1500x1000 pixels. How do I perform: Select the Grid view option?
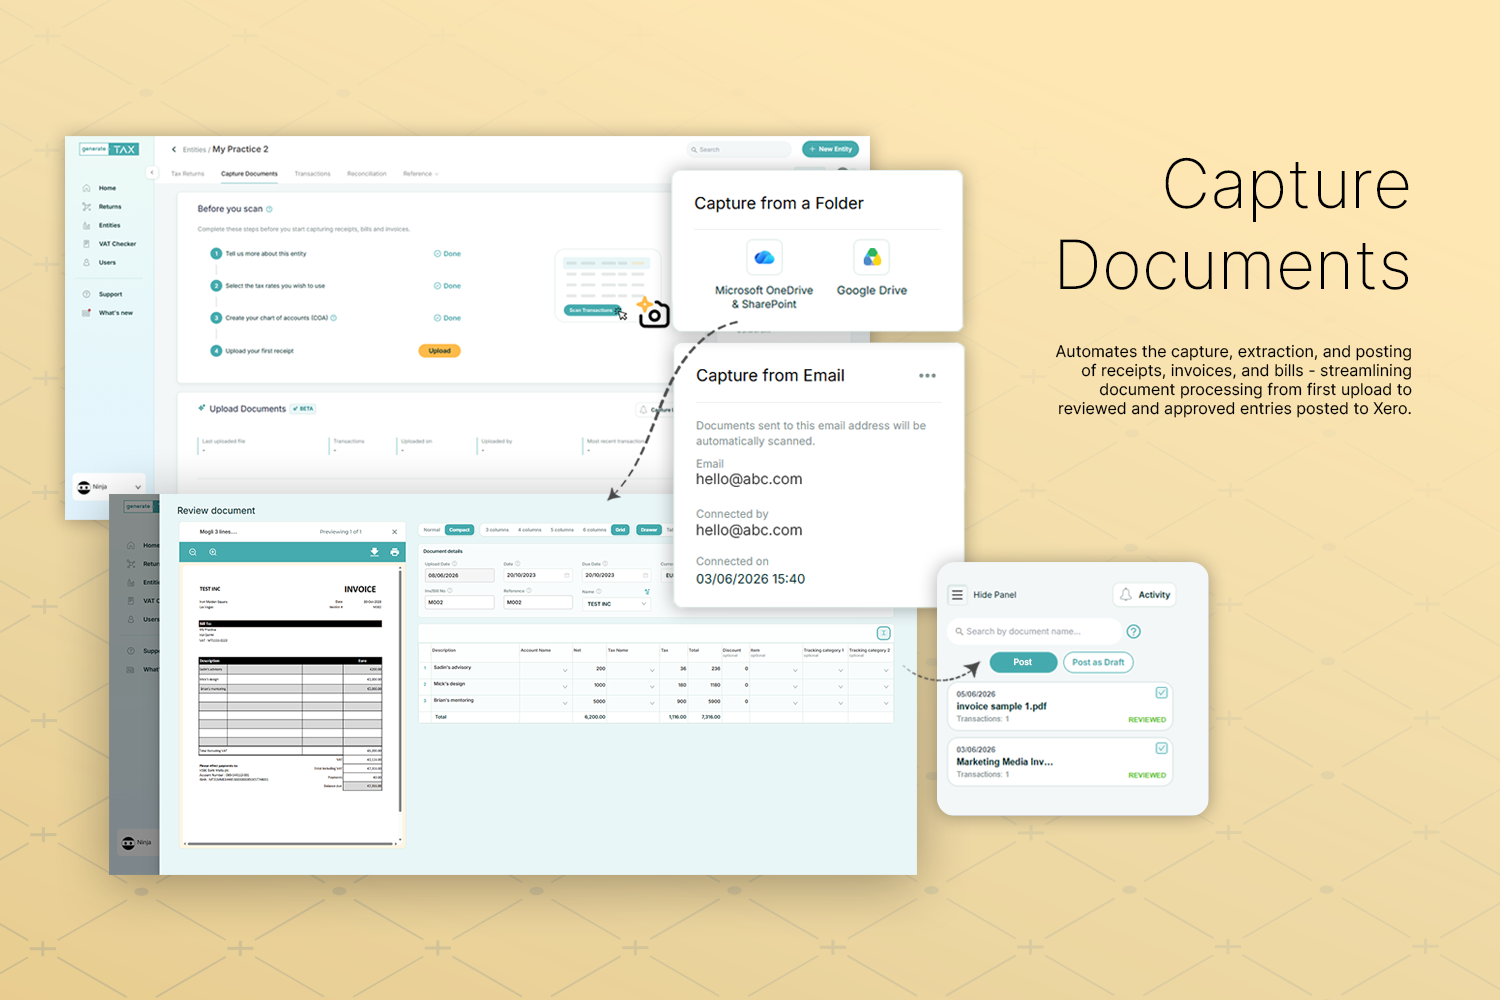(620, 530)
